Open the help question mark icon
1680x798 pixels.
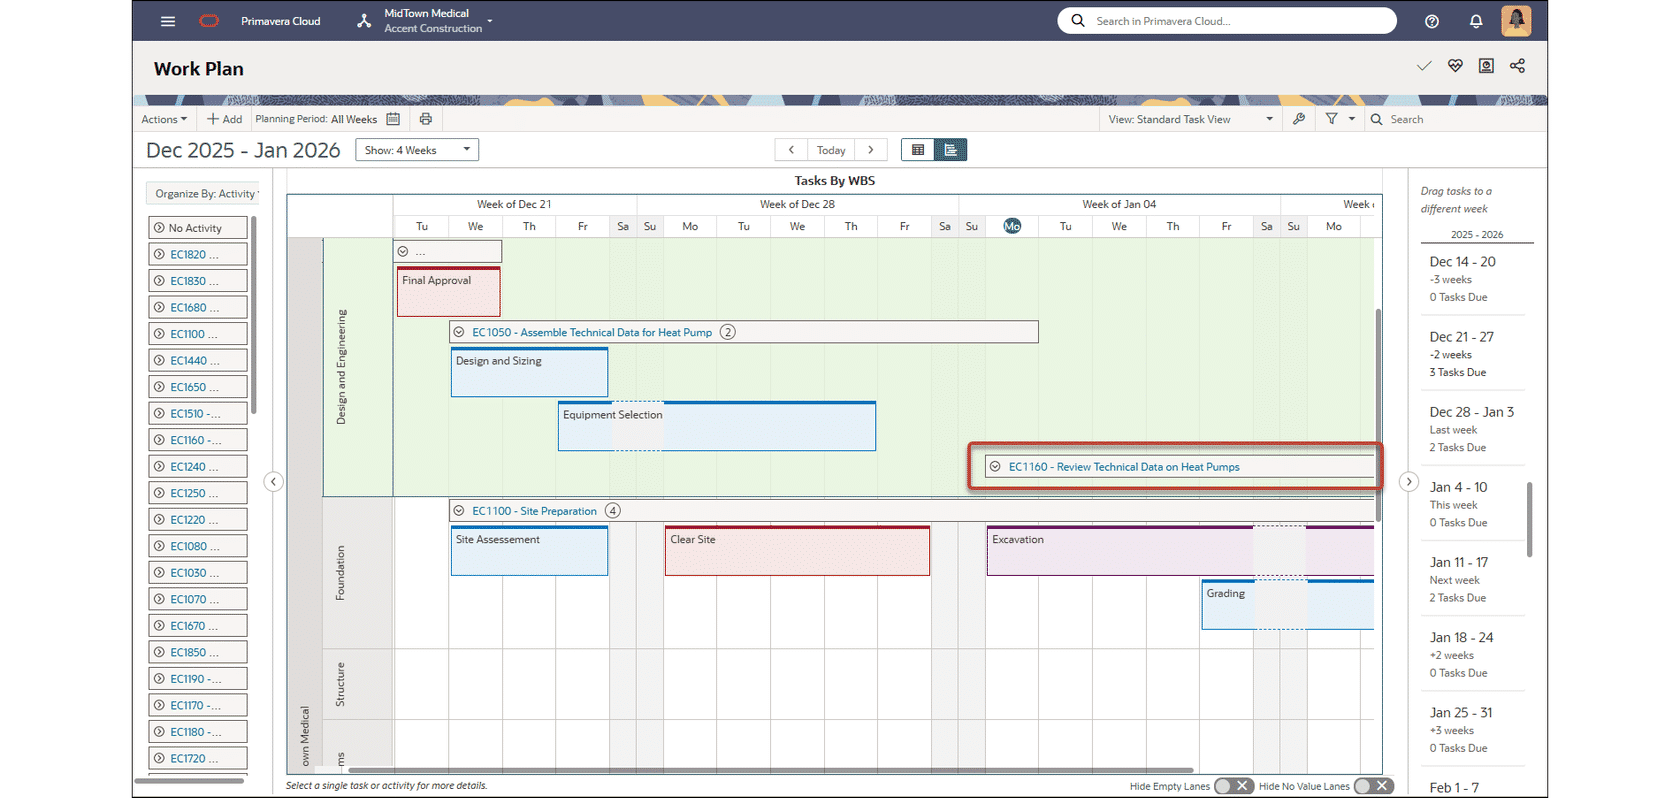1431,21
